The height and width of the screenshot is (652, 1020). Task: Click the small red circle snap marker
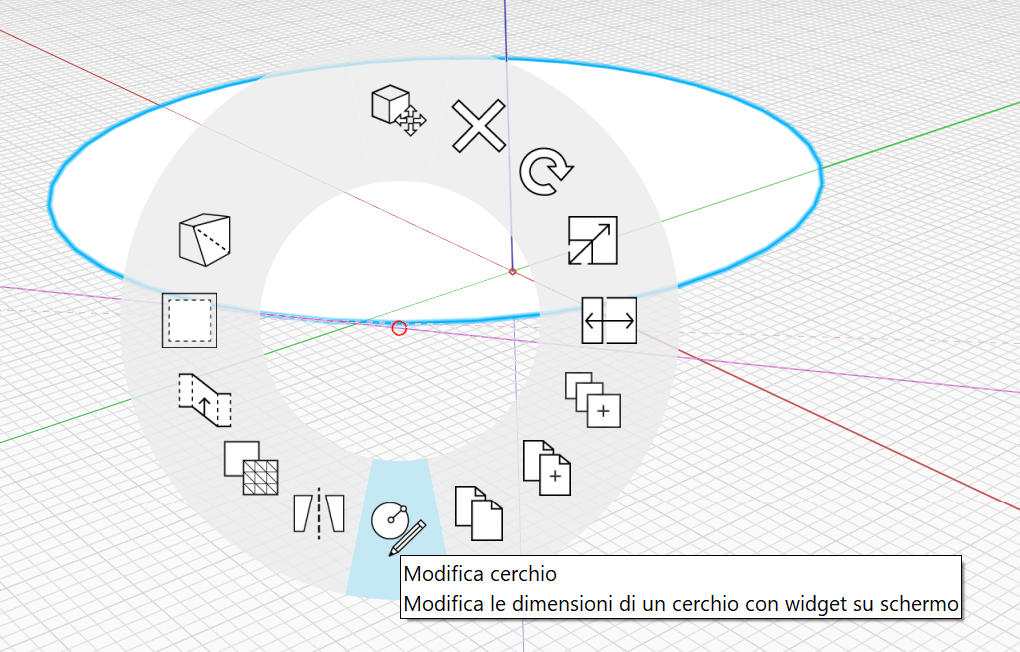click(x=399, y=328)
